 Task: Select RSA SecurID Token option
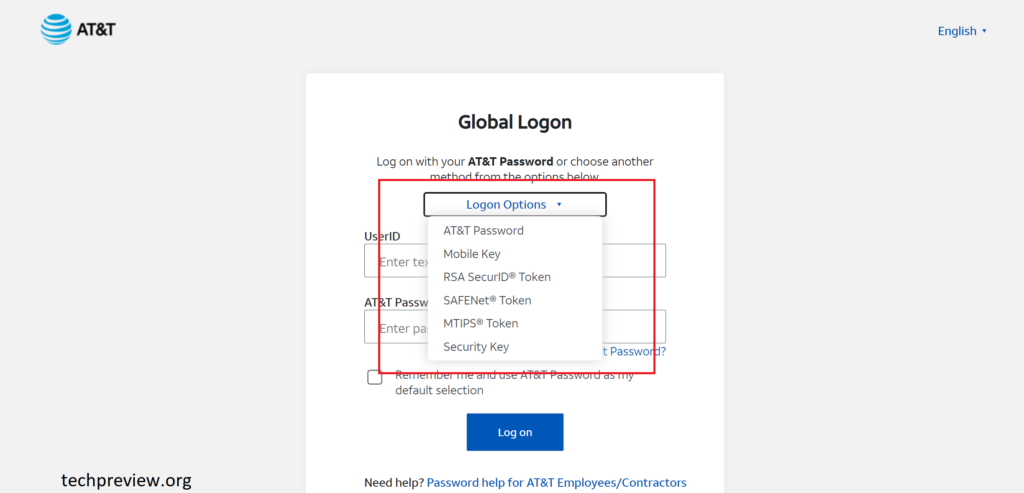point(497,277)
